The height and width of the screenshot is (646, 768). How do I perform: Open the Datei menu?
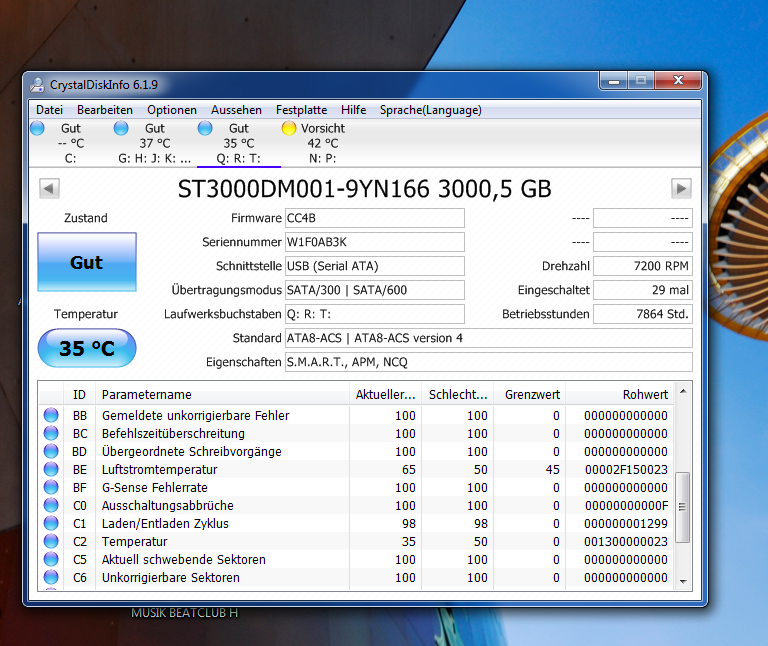(49, 110)
